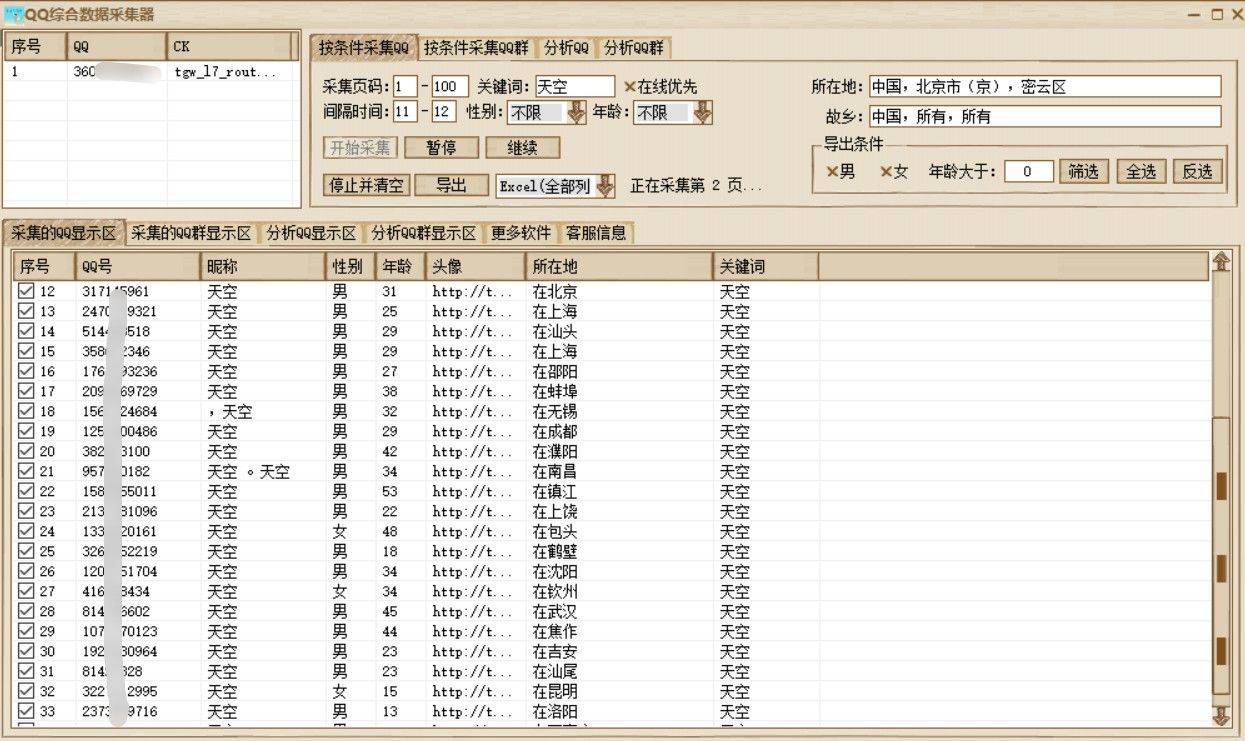The height and width of the screenshot is (741, 1245).
Task: Toggle the 在线优先 option
Action: pos(631,87)
